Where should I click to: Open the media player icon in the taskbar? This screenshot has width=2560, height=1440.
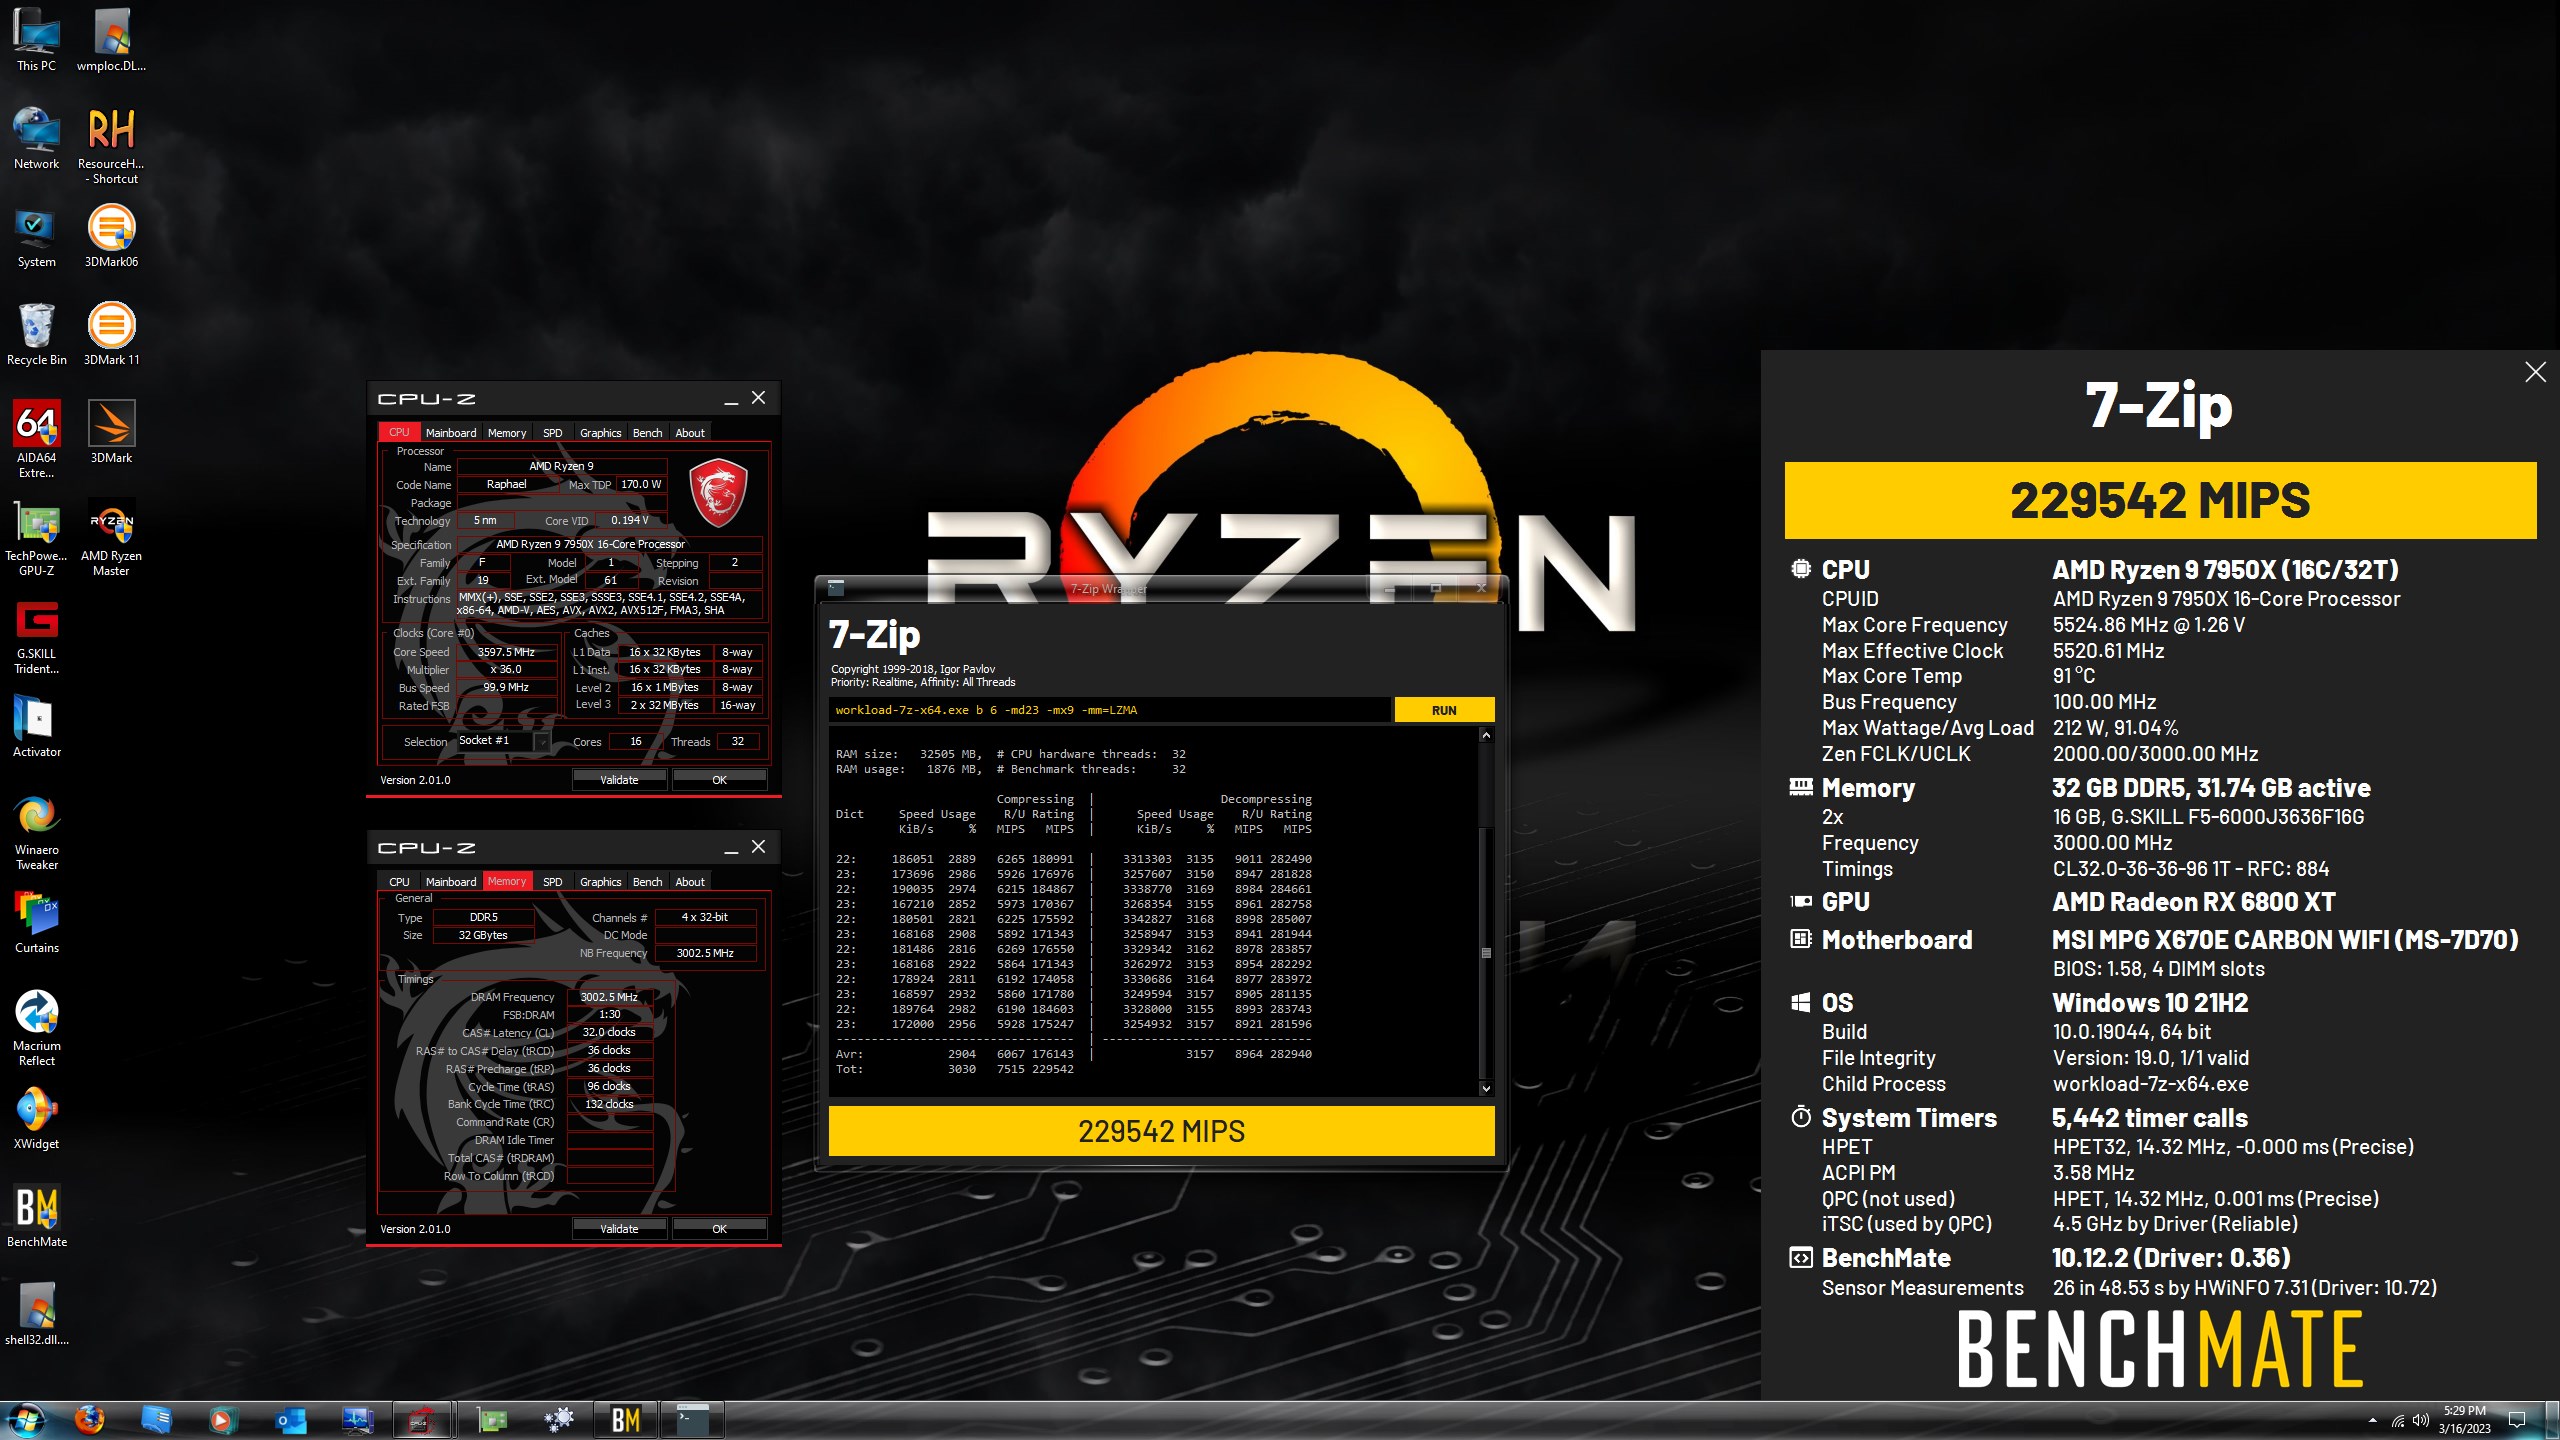[222, 1420]
